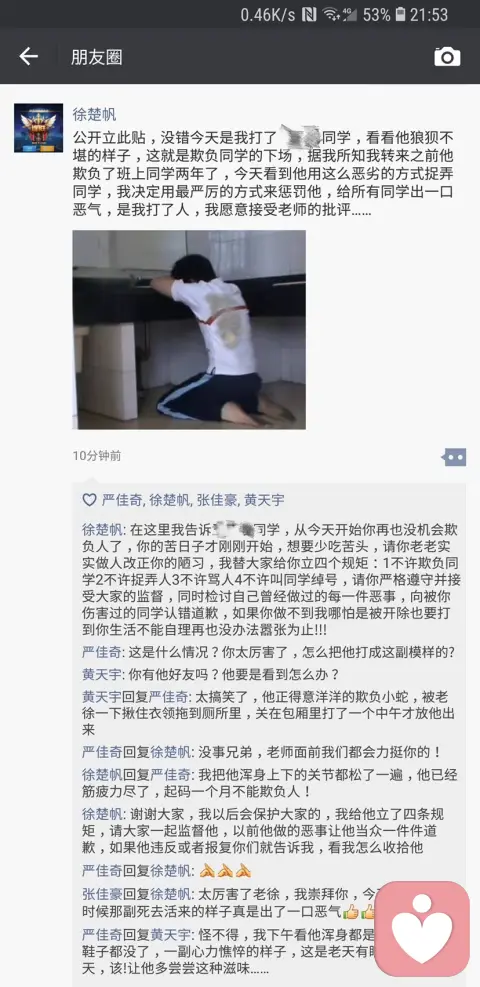Tap 张佳豪 in the likes list

(216, 500)
